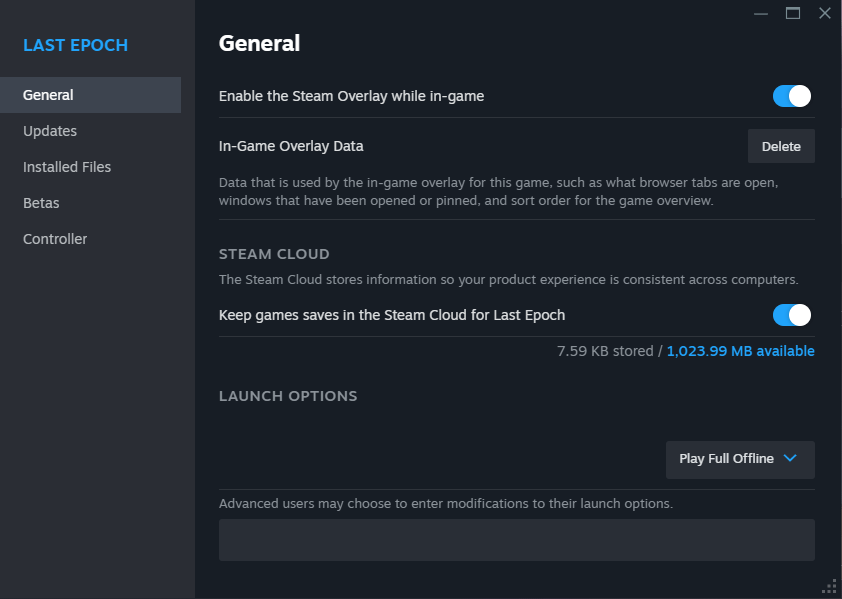Image resolution: width=842 pixels, height=599 pixels.
Task: Enable Keep games saves in the Steam Cloud
Action: (790, 314)
